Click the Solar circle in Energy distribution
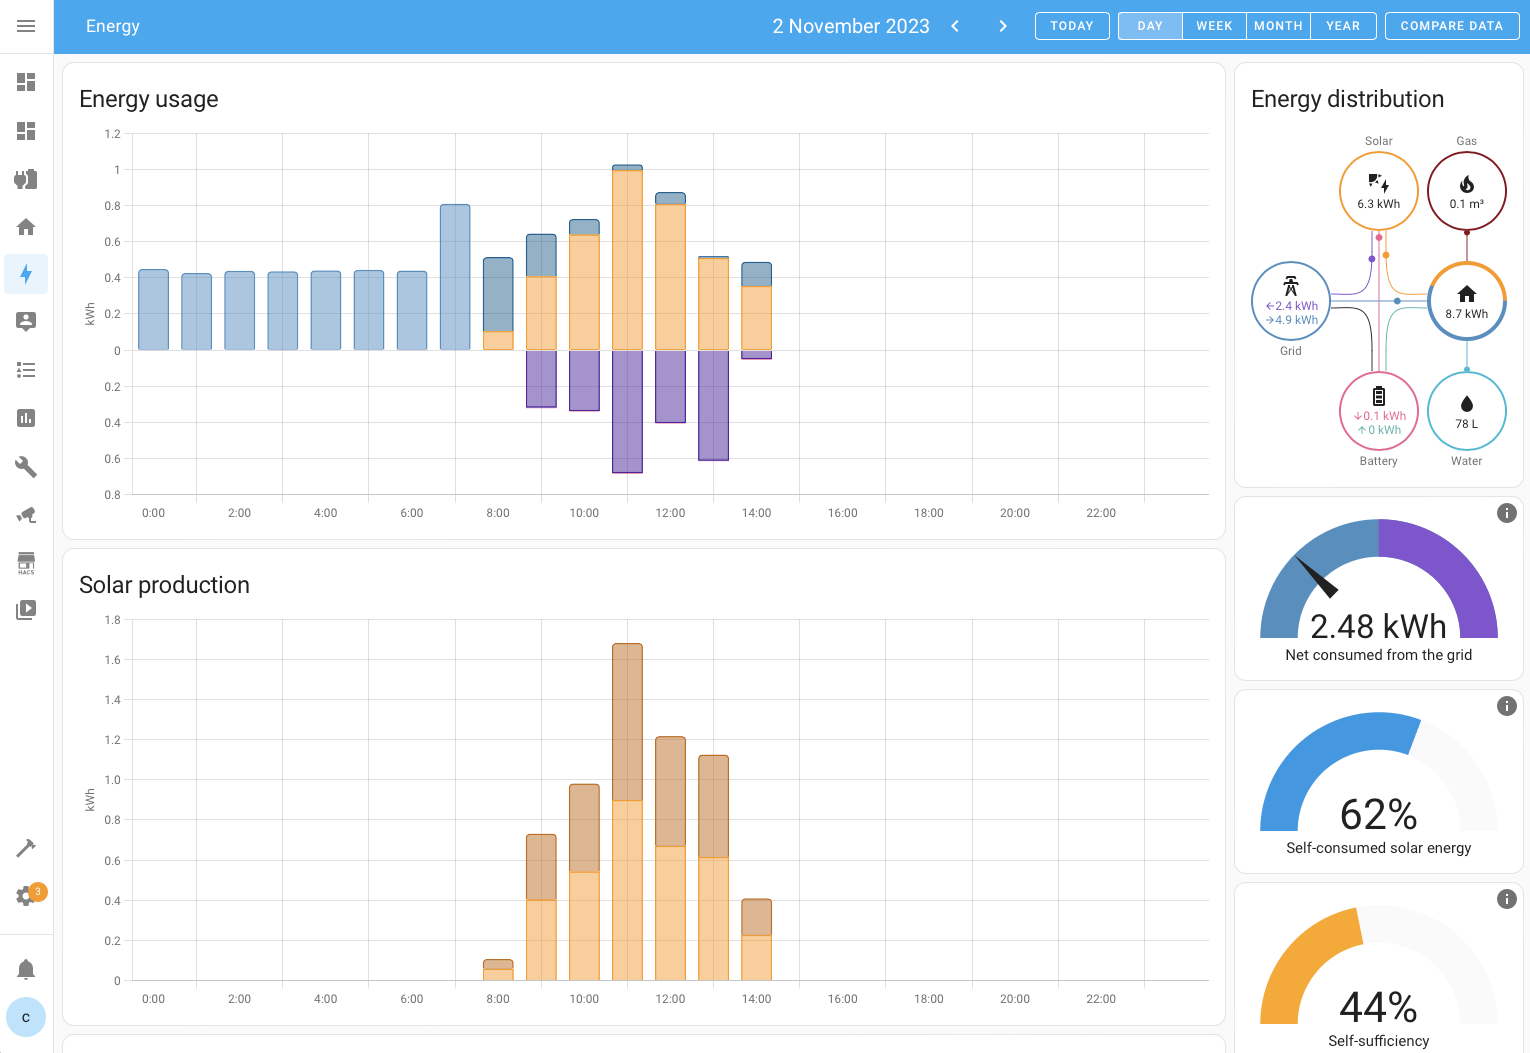1530x1053 pixels. tap(1378, 191)
